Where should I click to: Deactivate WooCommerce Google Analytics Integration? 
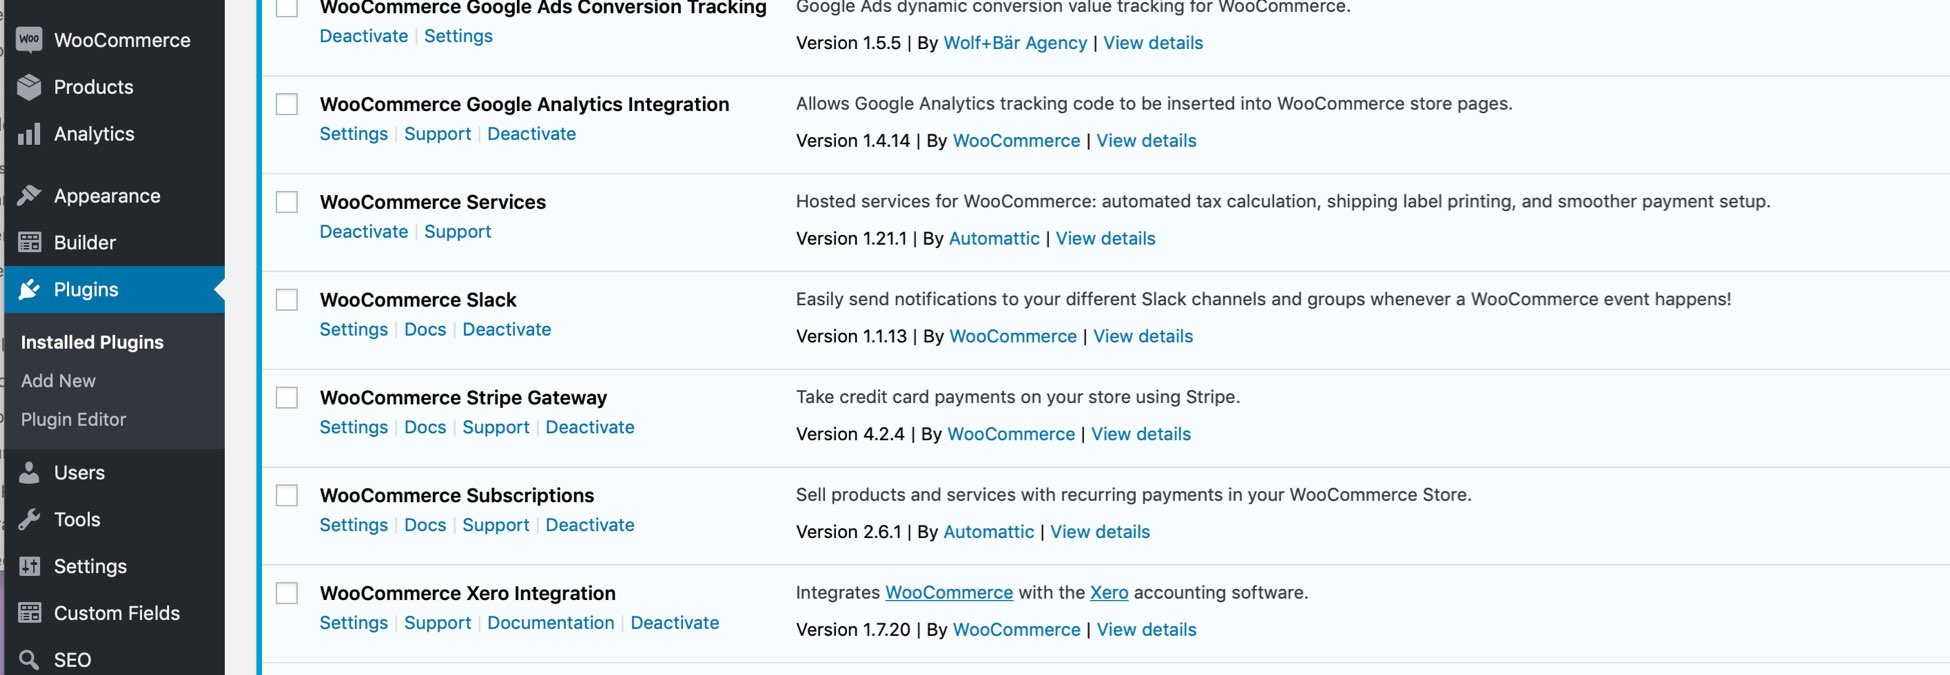[x=531, y=134]
